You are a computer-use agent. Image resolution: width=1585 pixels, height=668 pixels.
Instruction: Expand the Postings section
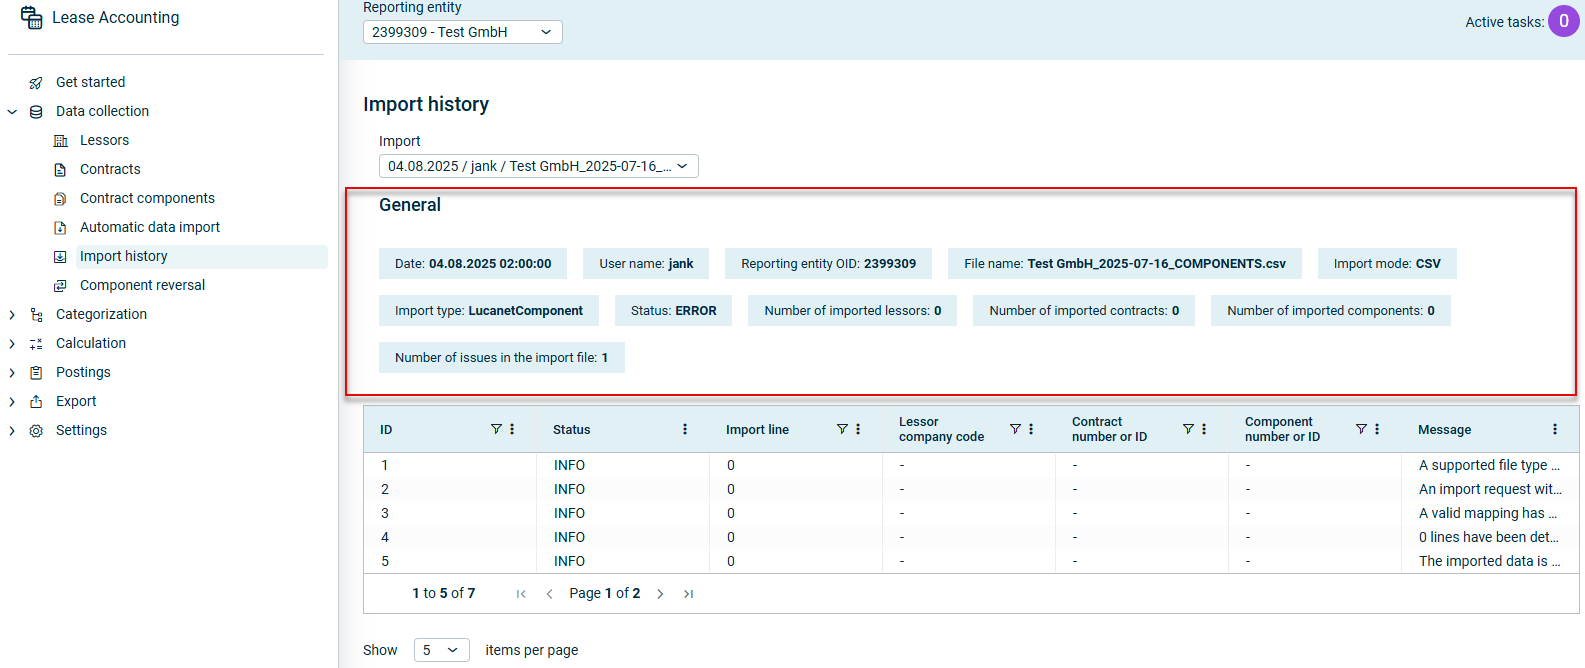tap(12, 373)
